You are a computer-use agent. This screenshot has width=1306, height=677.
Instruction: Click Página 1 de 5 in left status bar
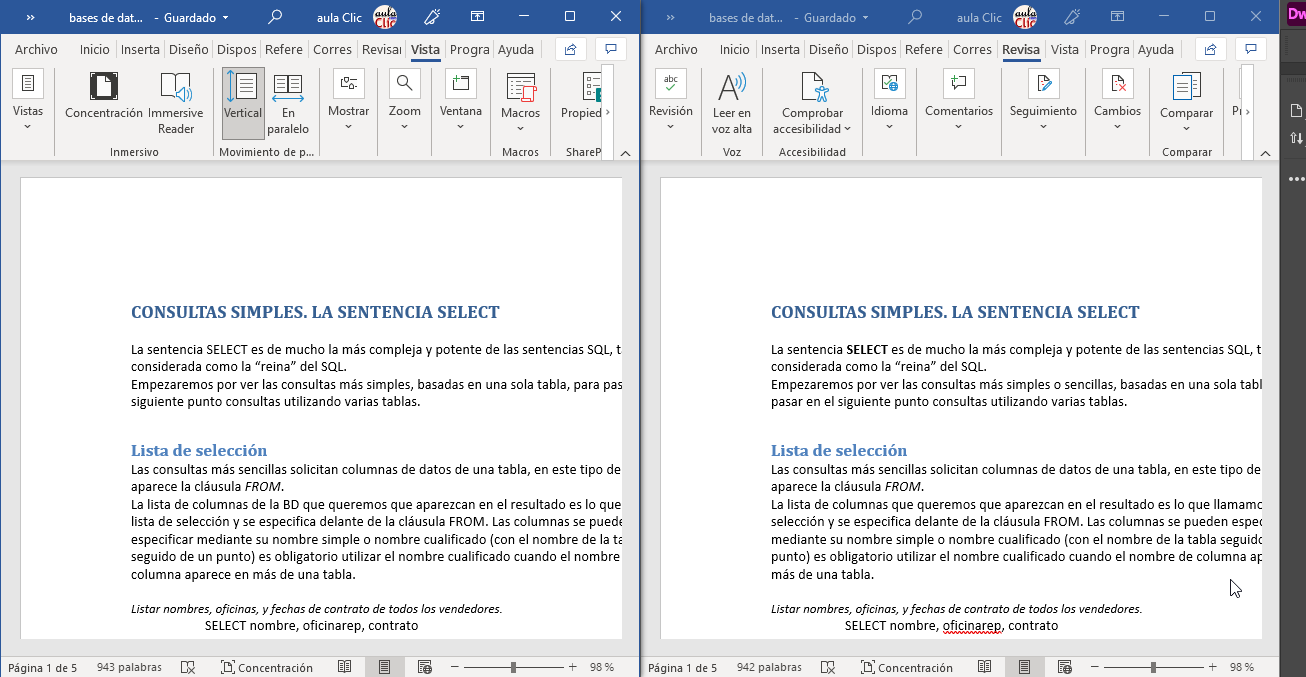click(42, 667)
